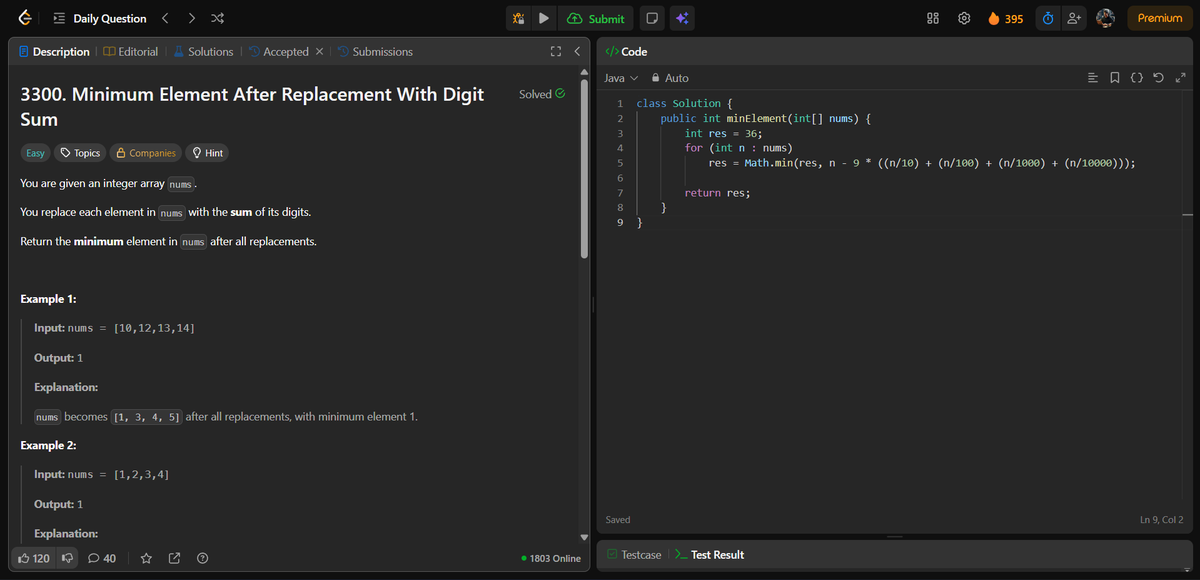Click the Premium button
Screen dimensions: 1200x580
coord(1159,18)
